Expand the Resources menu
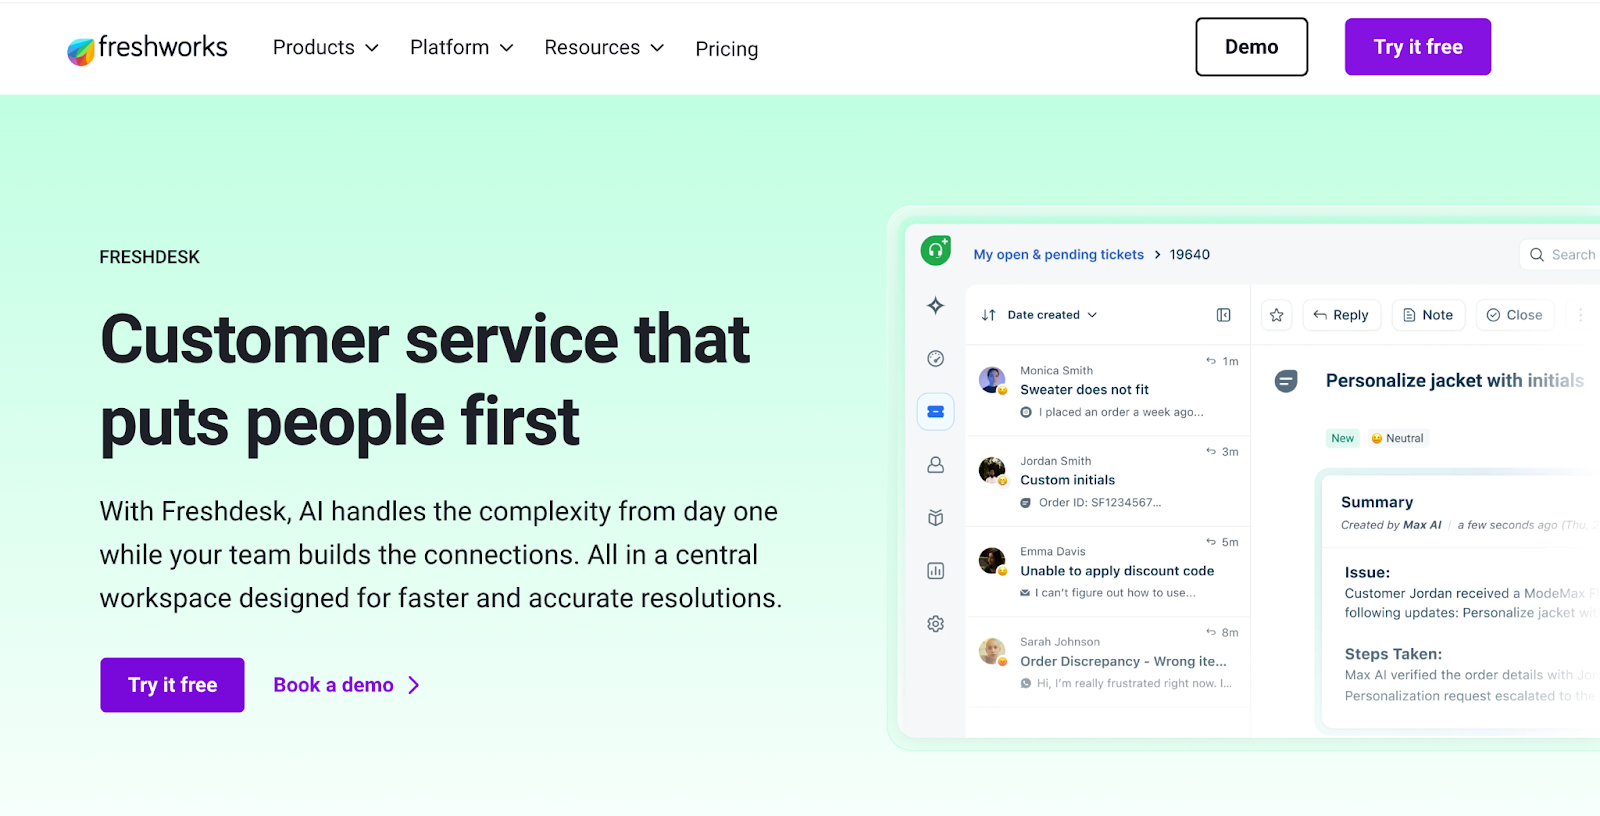The image size is (1600, 816). click(604, 48)
